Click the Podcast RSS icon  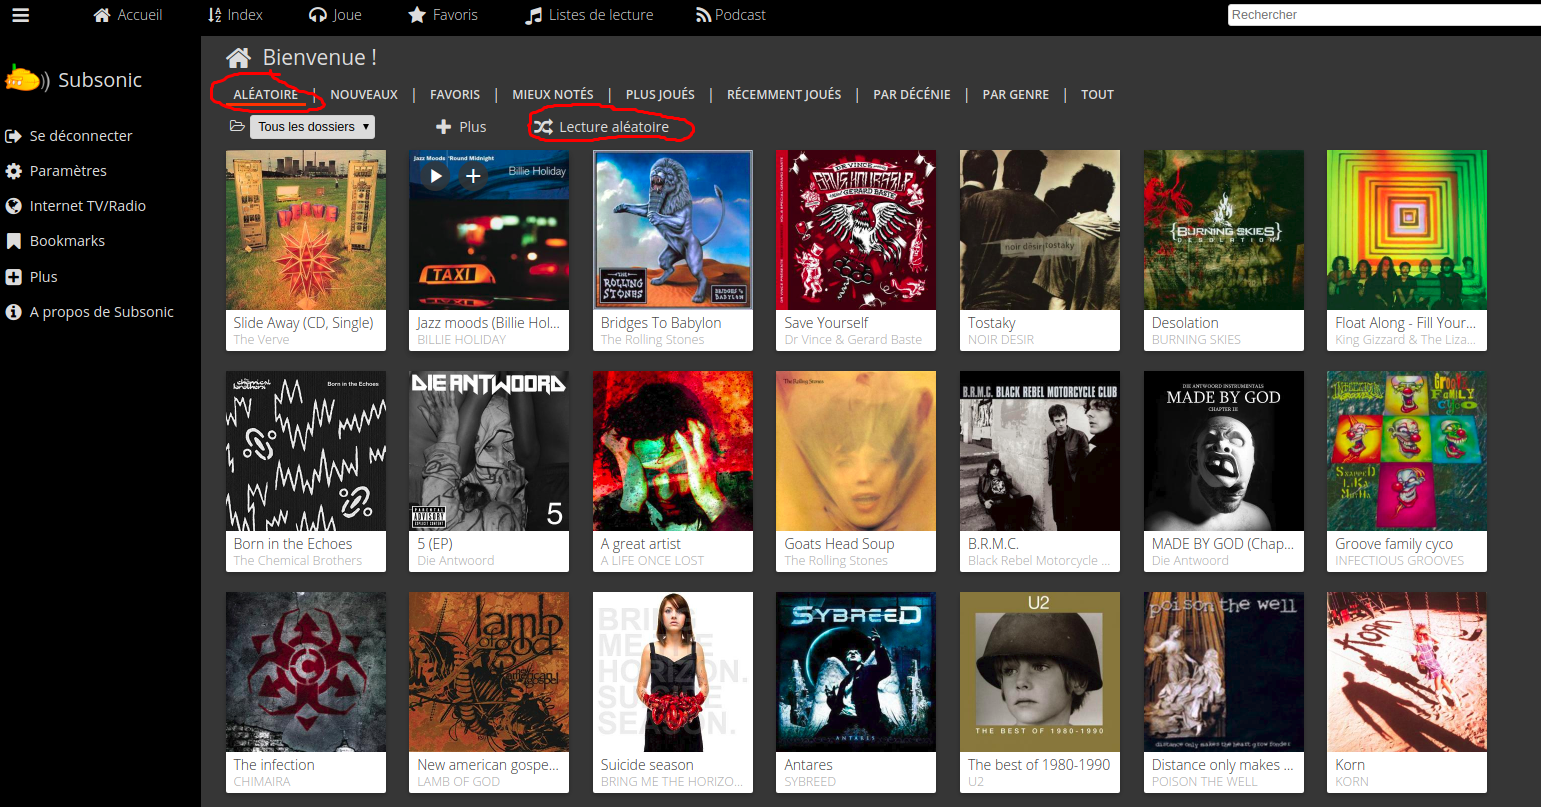point(704,15)
